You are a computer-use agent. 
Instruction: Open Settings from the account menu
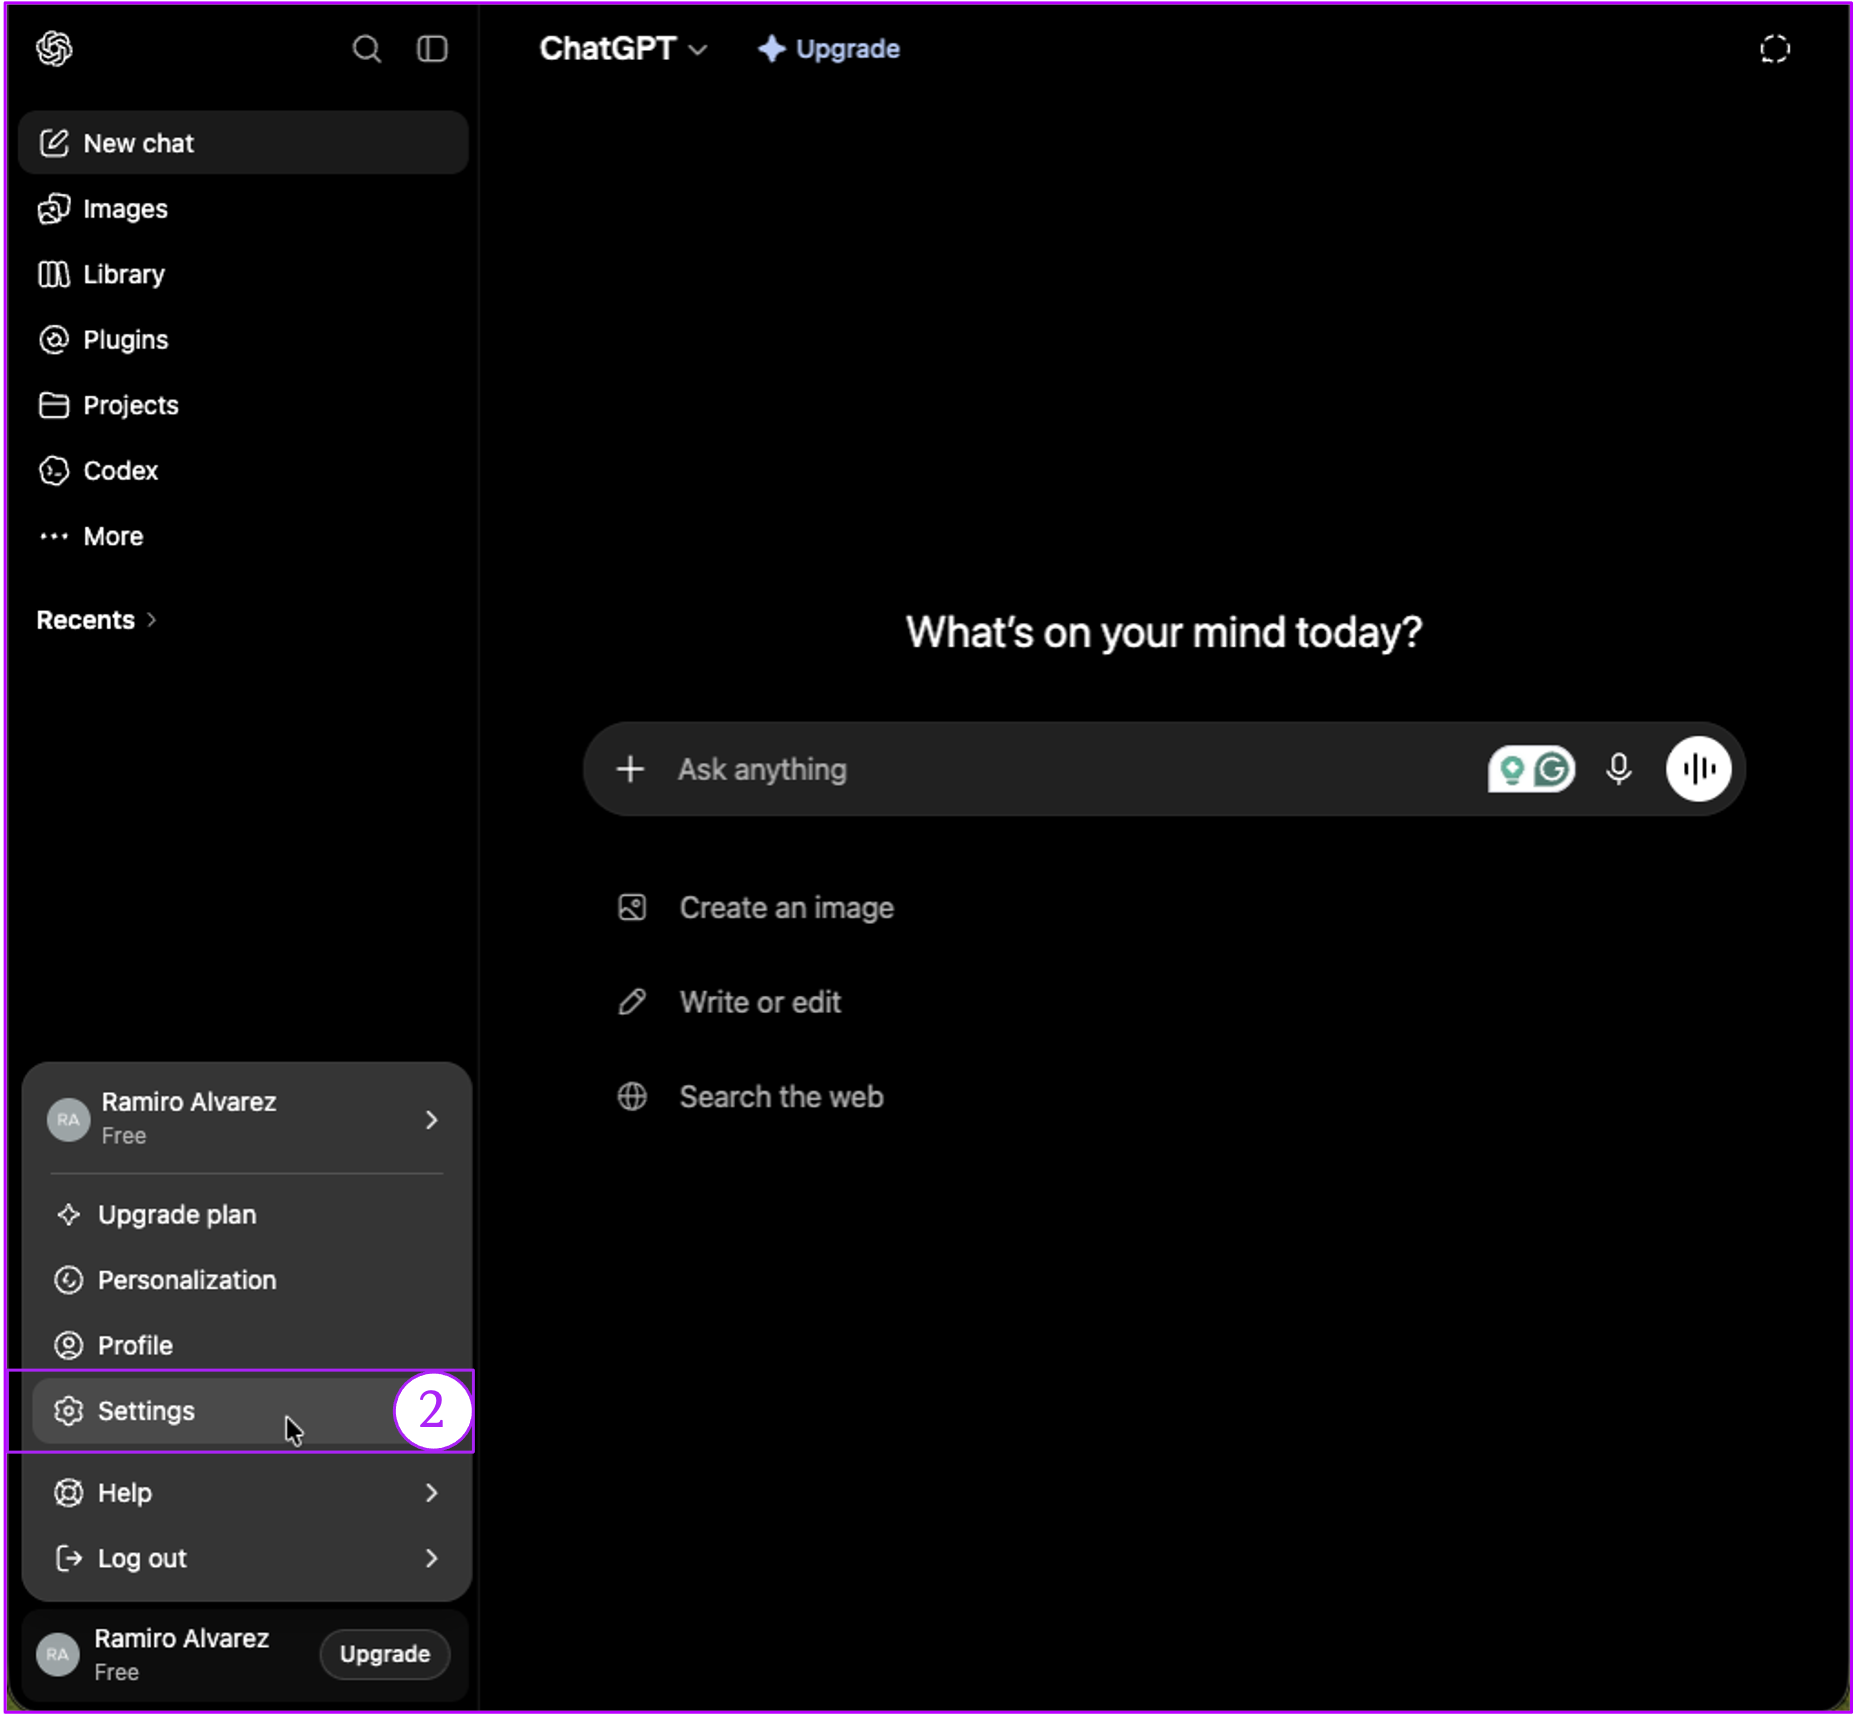tap(246, 1411)
